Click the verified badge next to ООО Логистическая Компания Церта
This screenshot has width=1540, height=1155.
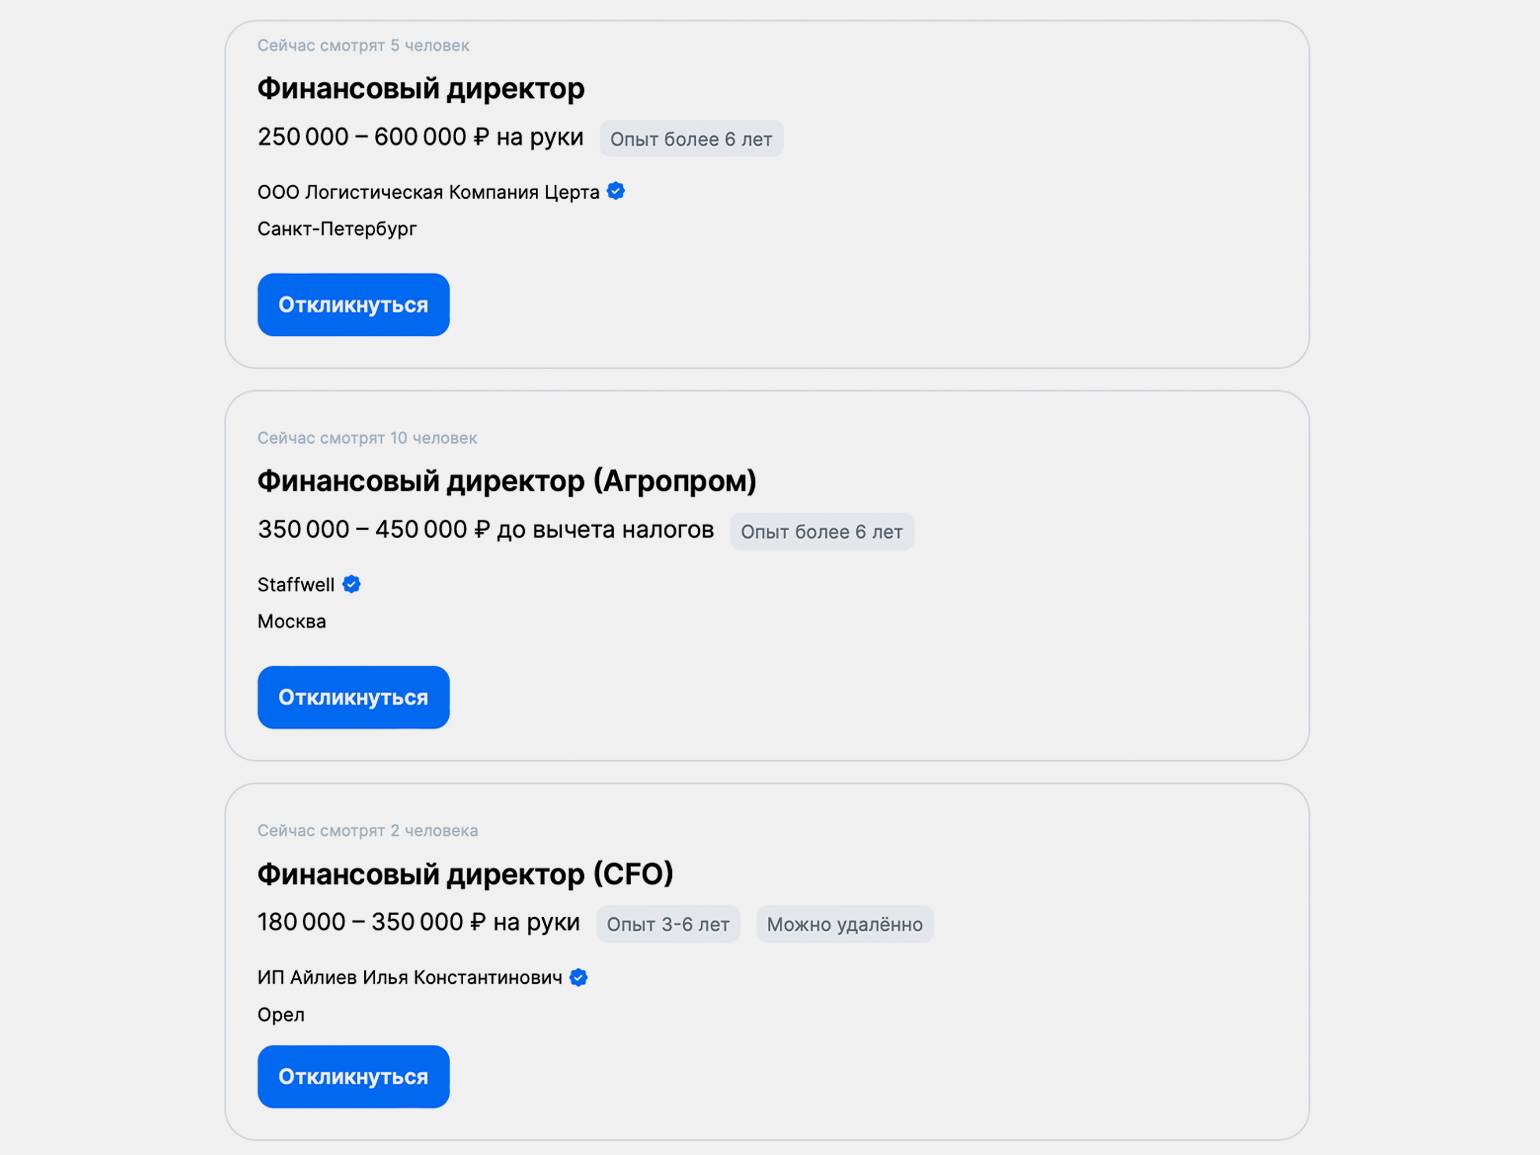[x=616, y=191]
